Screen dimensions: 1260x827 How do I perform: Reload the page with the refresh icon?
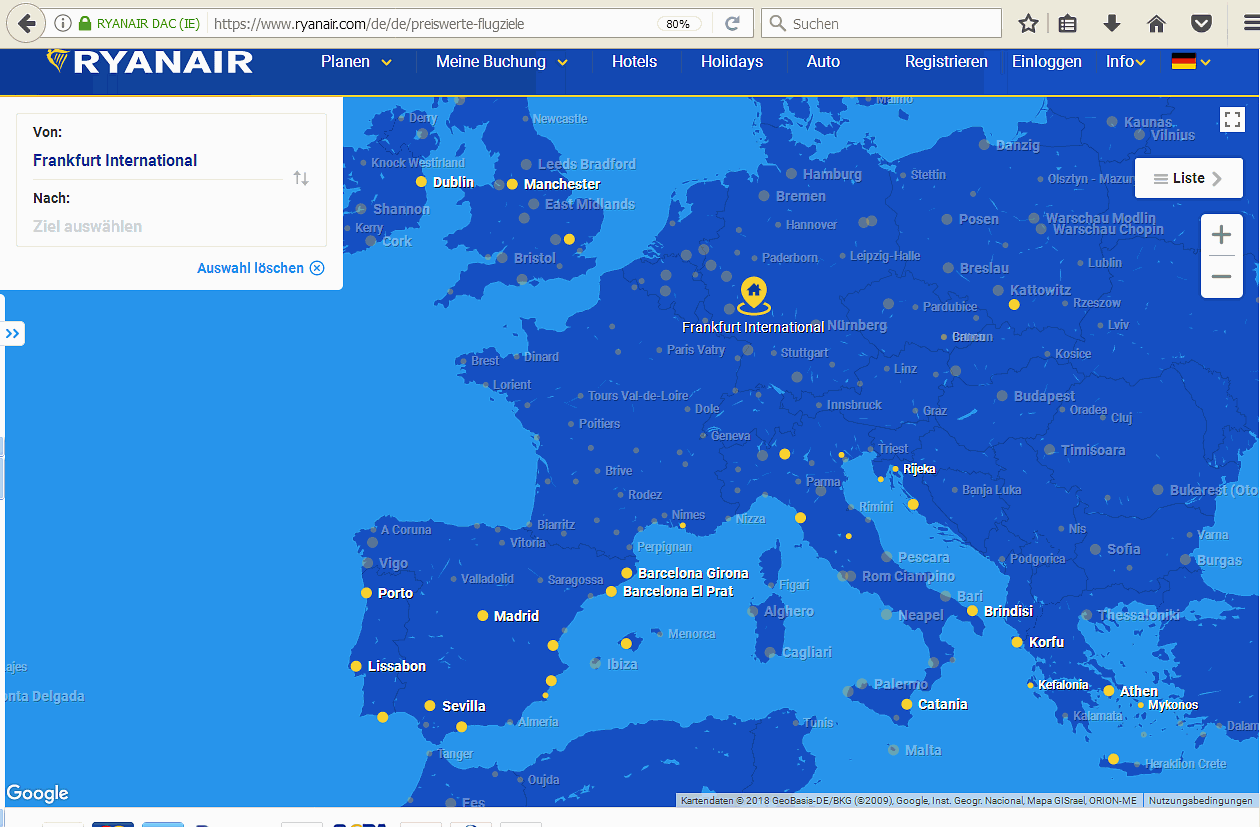coord(732,23)
